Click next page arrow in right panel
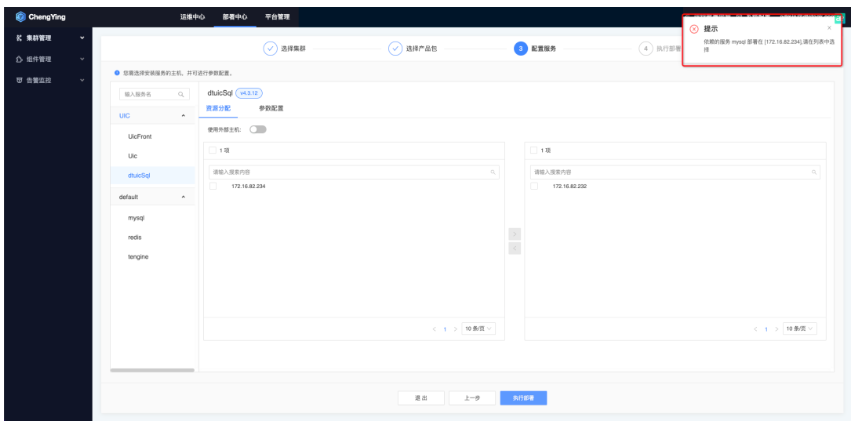868x430 pixels. pyautogui.click(x=776, y=329)
